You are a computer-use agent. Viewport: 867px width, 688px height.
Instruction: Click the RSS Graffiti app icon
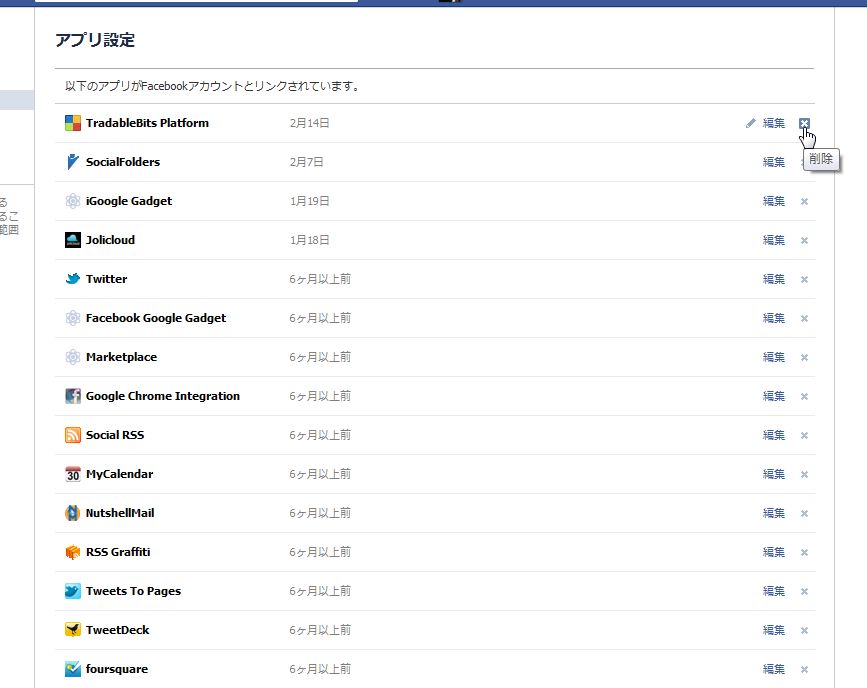coord(72,552)
